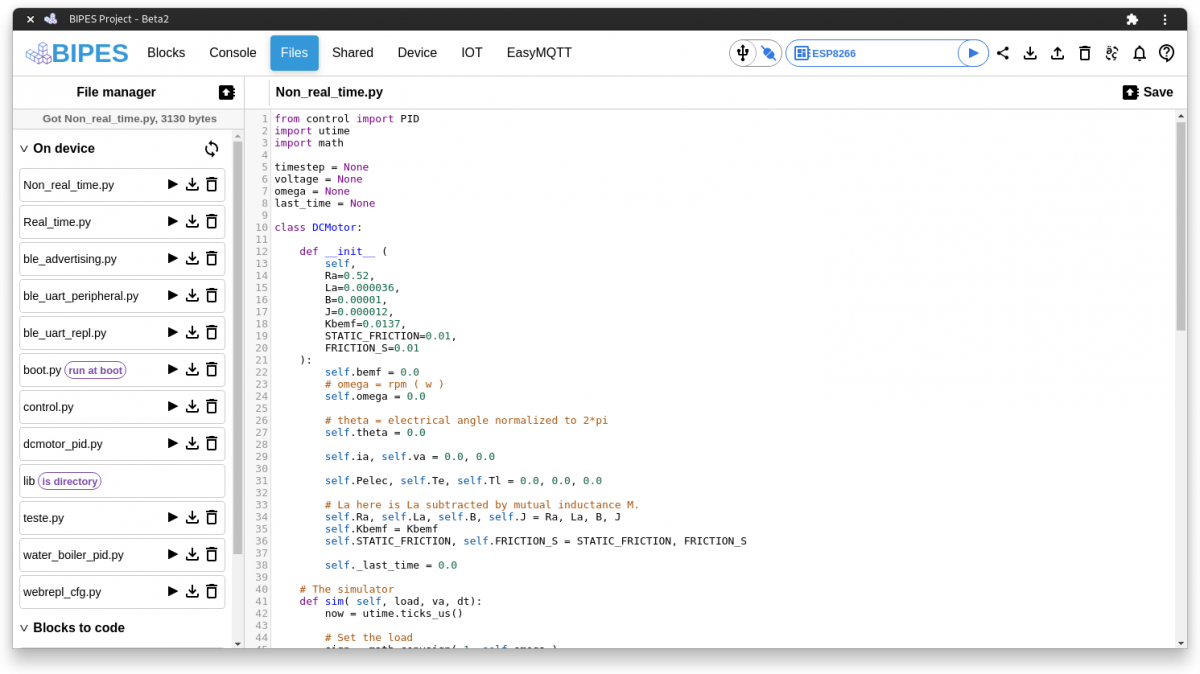This screenshot has height=674, width=1200.
Task: Open the help question mark icon
Action: (x=1166, y=53)
